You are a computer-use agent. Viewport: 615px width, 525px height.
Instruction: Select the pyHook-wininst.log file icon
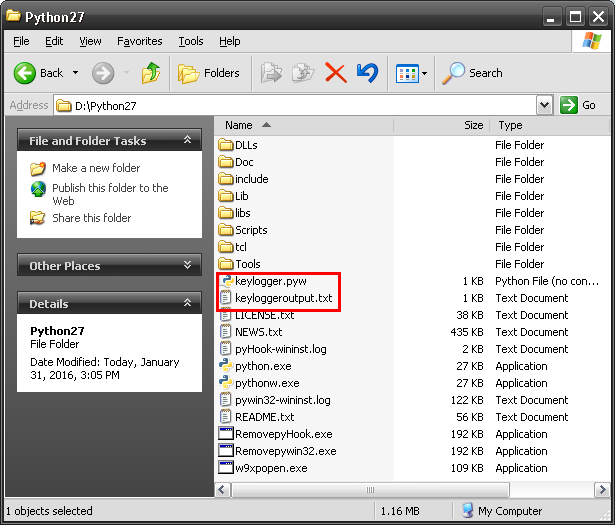226,349
